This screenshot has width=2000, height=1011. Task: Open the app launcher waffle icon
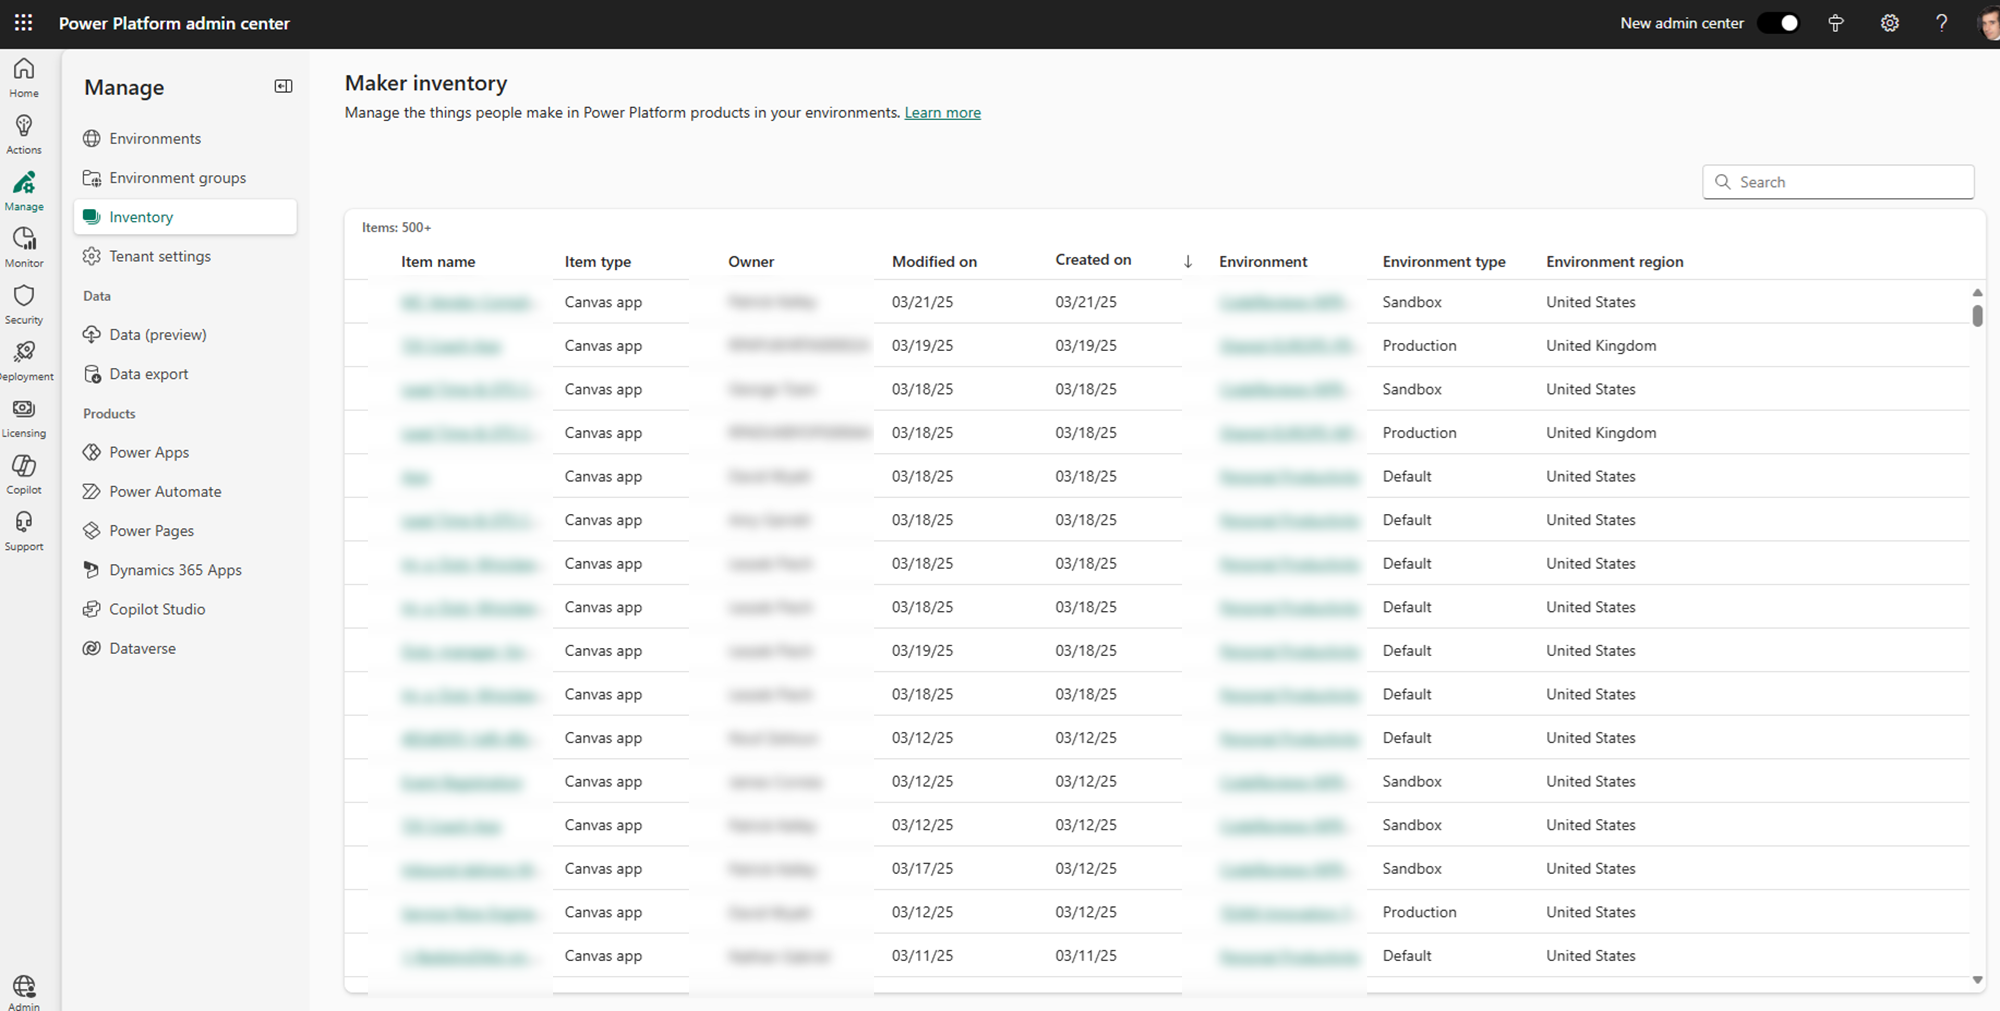[23, 23]
